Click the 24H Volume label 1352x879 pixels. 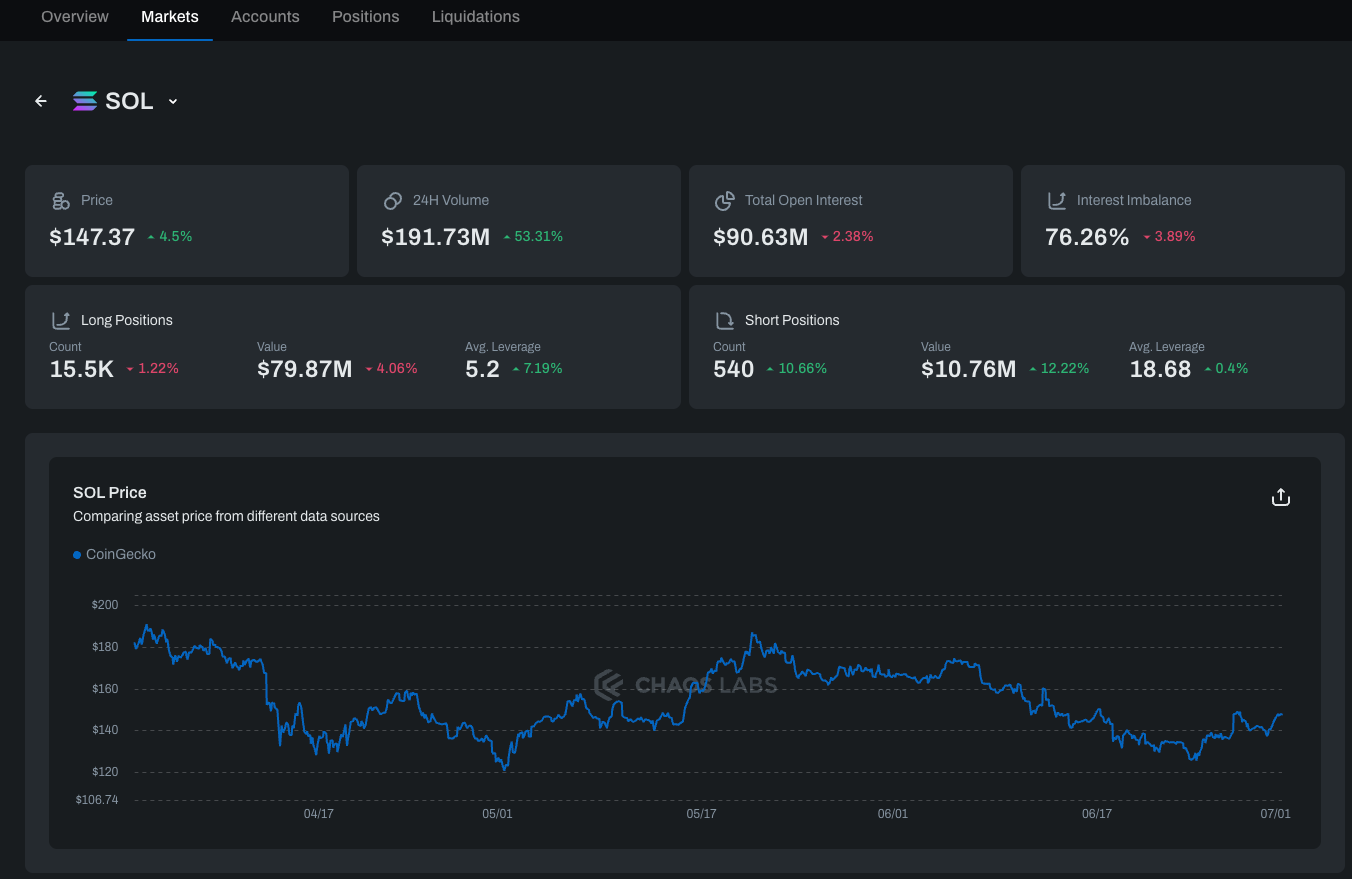pos(451,201)
